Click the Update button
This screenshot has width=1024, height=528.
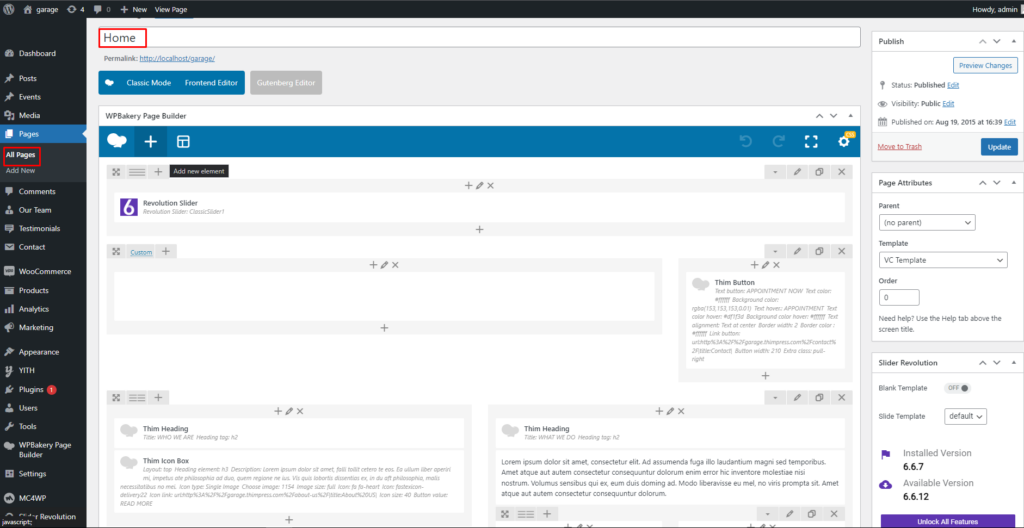999,147
